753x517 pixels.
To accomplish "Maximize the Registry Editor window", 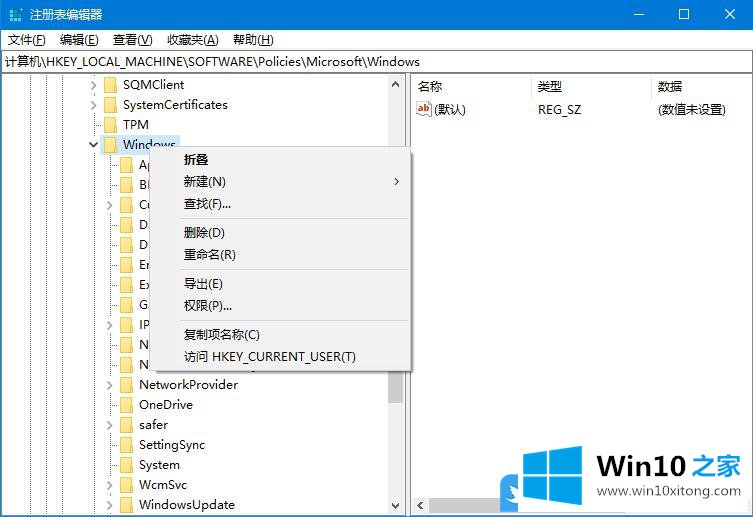I will (x=684, y=14).
